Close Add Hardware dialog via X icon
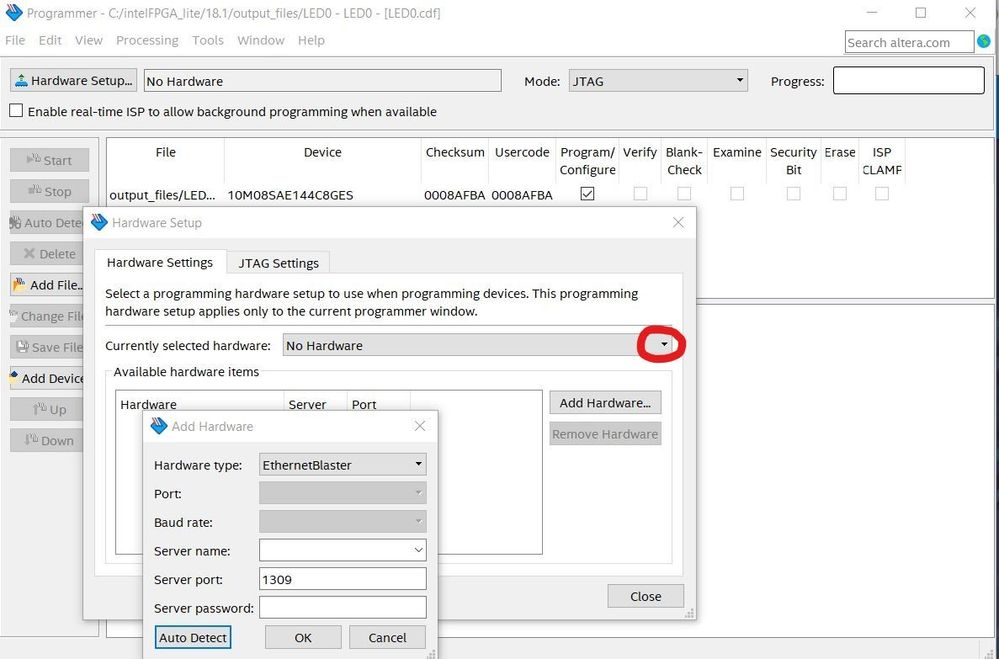The image size is (999, 659). click(x=420, y=426)
